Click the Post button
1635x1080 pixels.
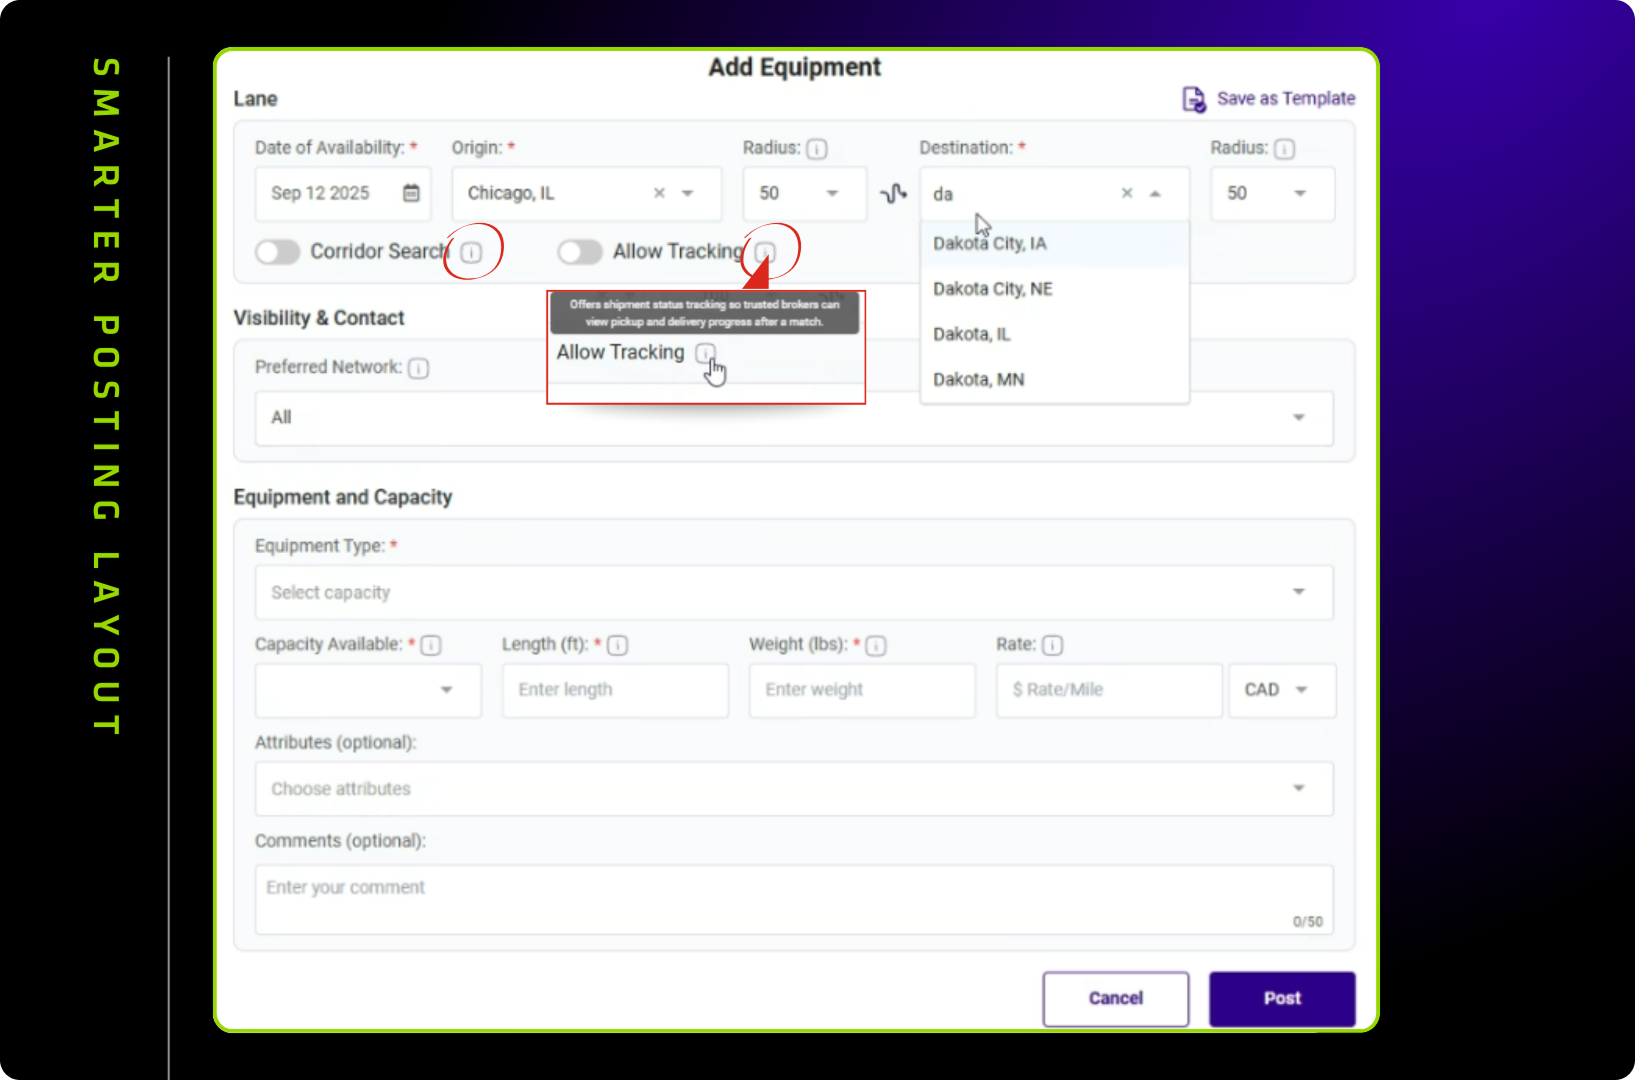point(1282,999)
